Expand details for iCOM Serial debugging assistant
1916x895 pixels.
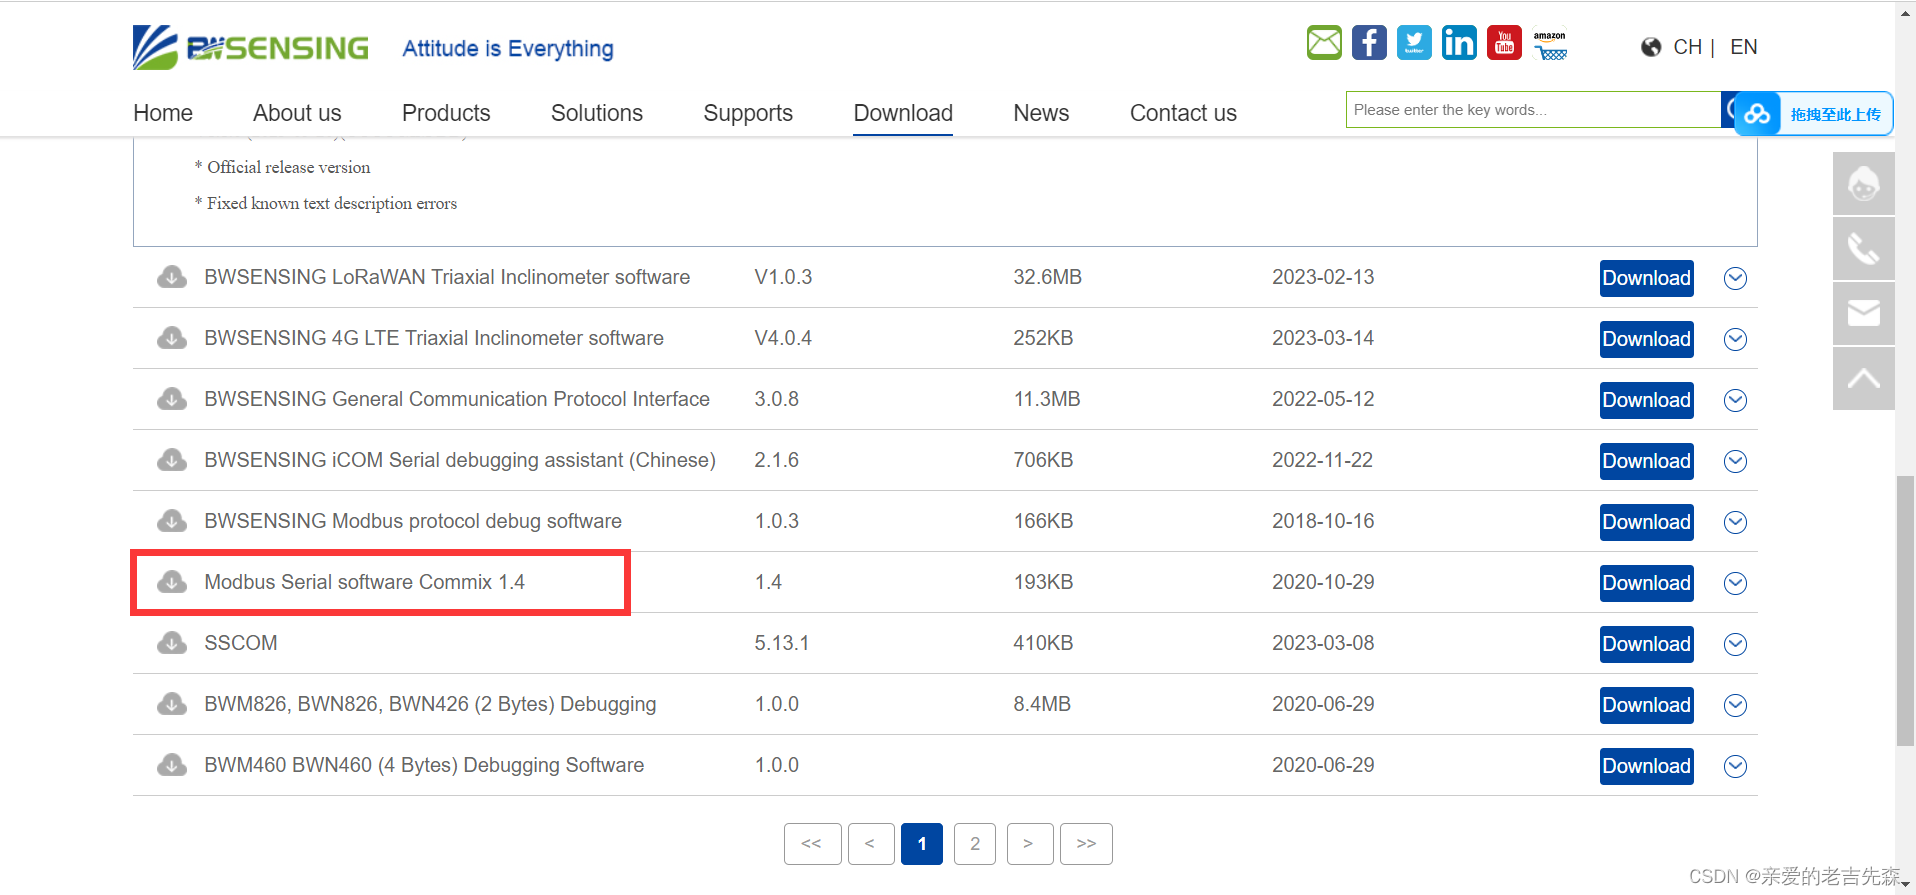coord(1735,461)
